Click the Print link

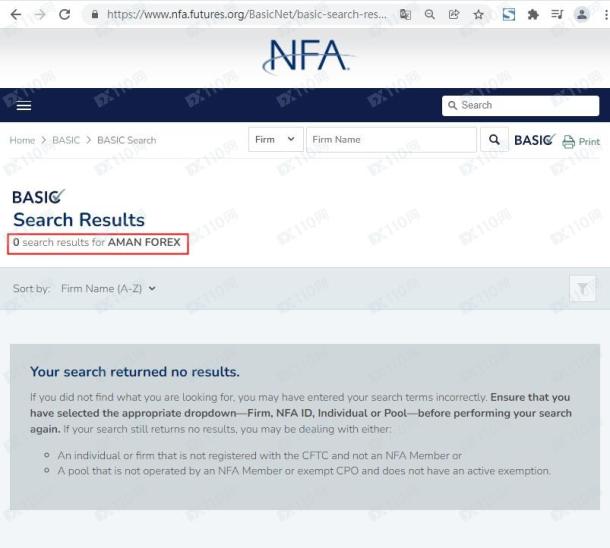[x=589, y=142]
